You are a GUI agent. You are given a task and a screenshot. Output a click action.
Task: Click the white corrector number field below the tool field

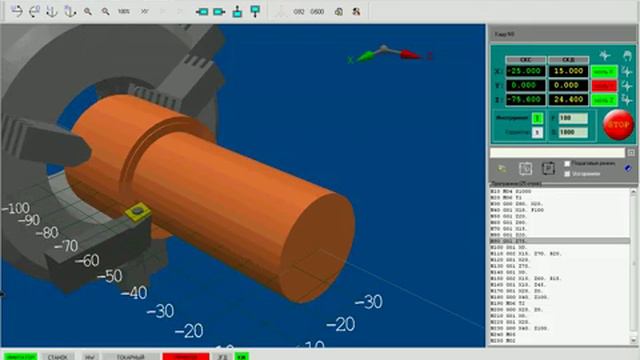(537, 132)
